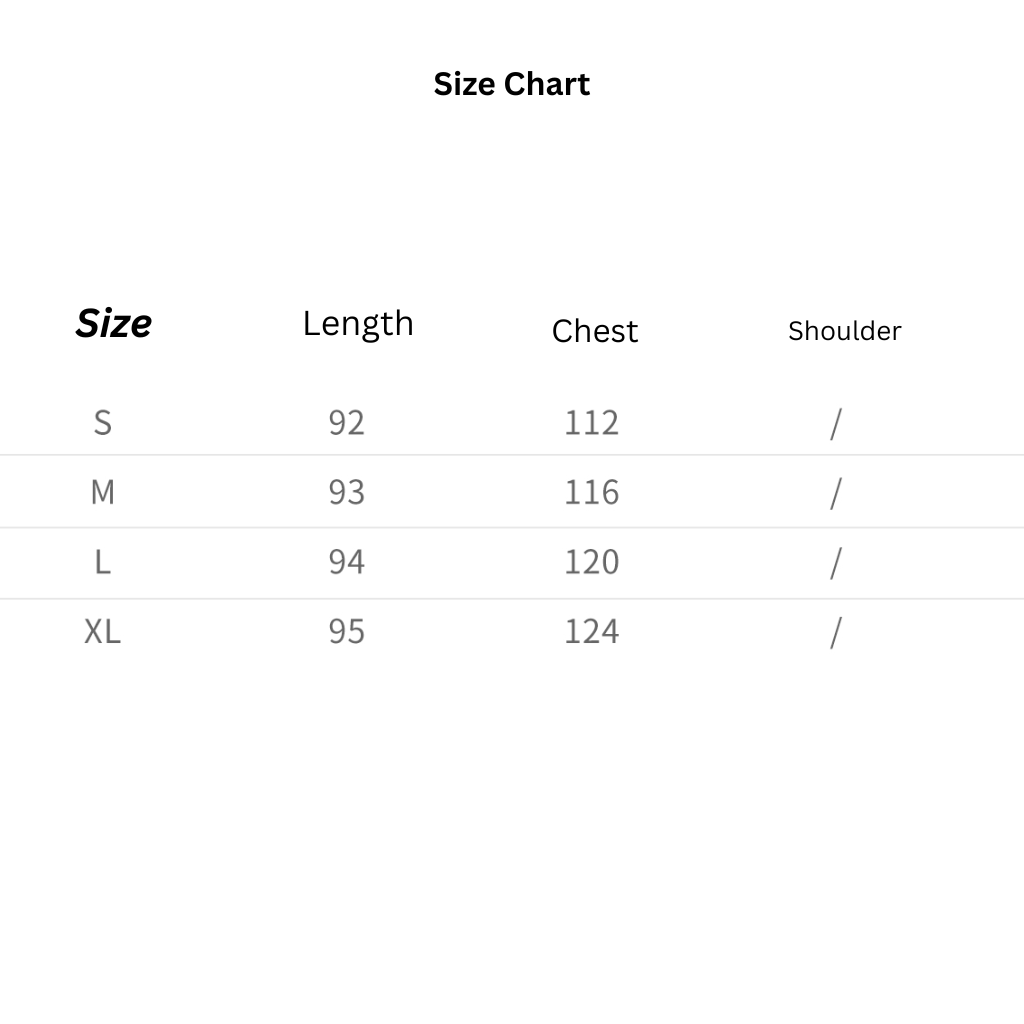
Task: Select the Chest column header
Action: [594, 331]
